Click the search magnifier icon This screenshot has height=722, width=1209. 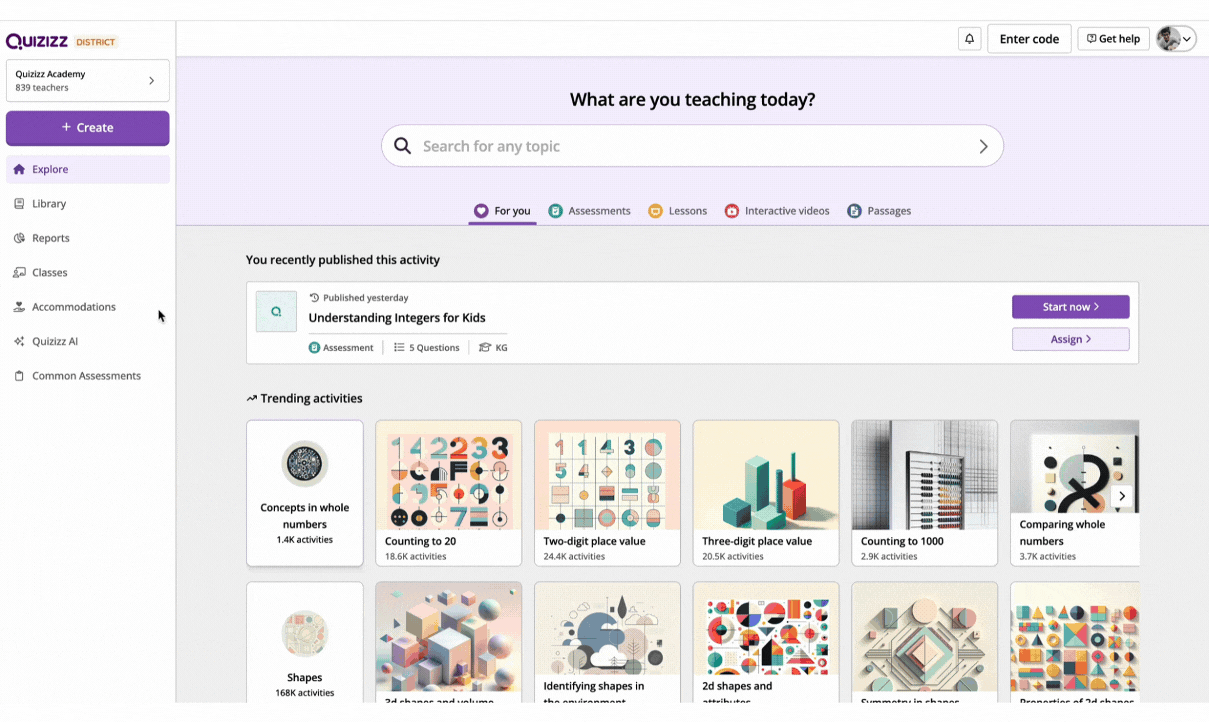pyautogui.click(x=402, y=146)
